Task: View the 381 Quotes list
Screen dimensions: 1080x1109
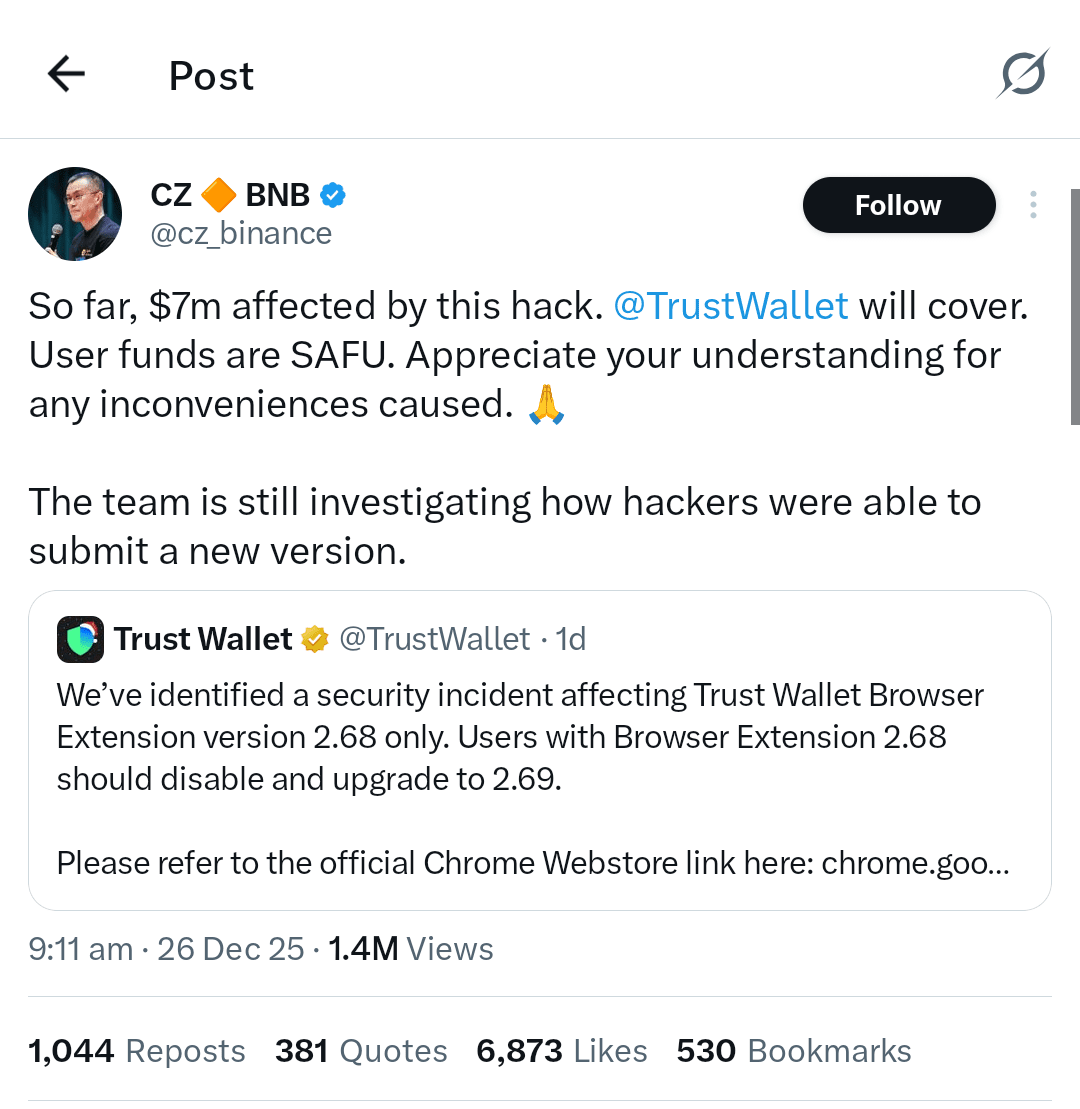Action: tap(361, 1051)
